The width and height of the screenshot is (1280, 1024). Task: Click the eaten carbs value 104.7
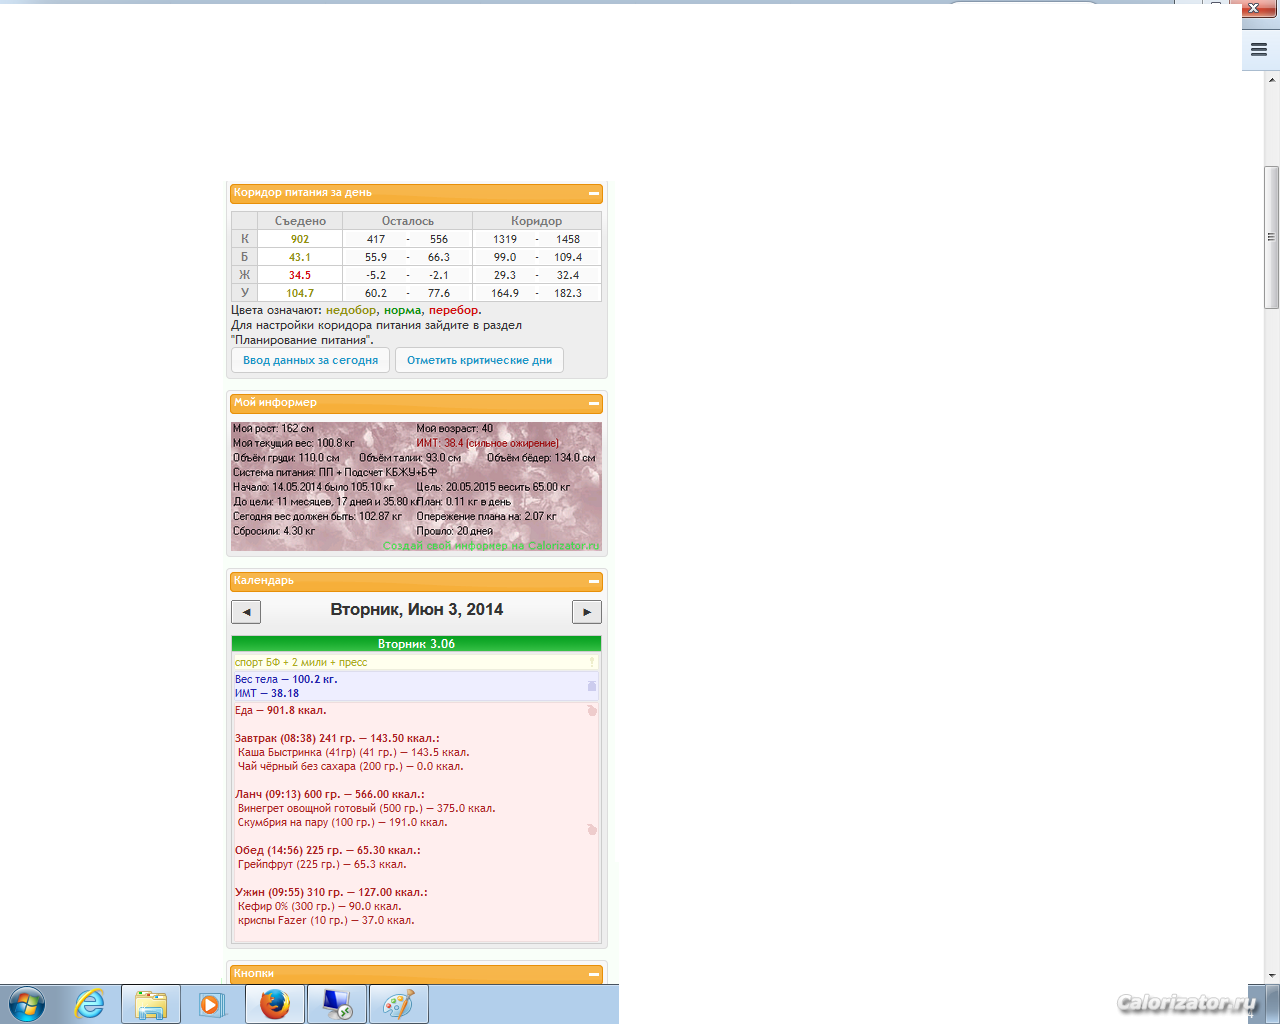tap(300, 293)
